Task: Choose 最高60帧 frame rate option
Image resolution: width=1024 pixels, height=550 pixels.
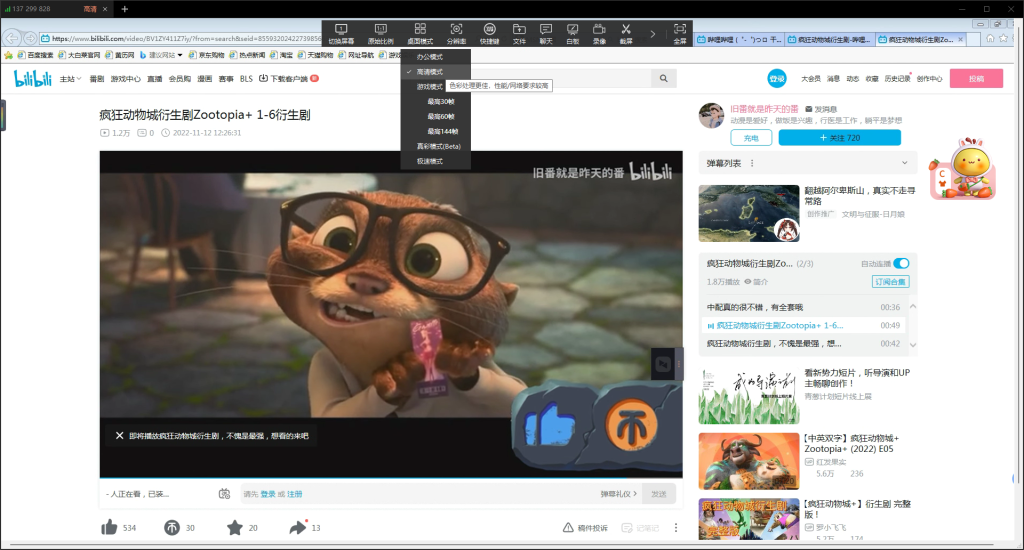Action: point(441,116)
